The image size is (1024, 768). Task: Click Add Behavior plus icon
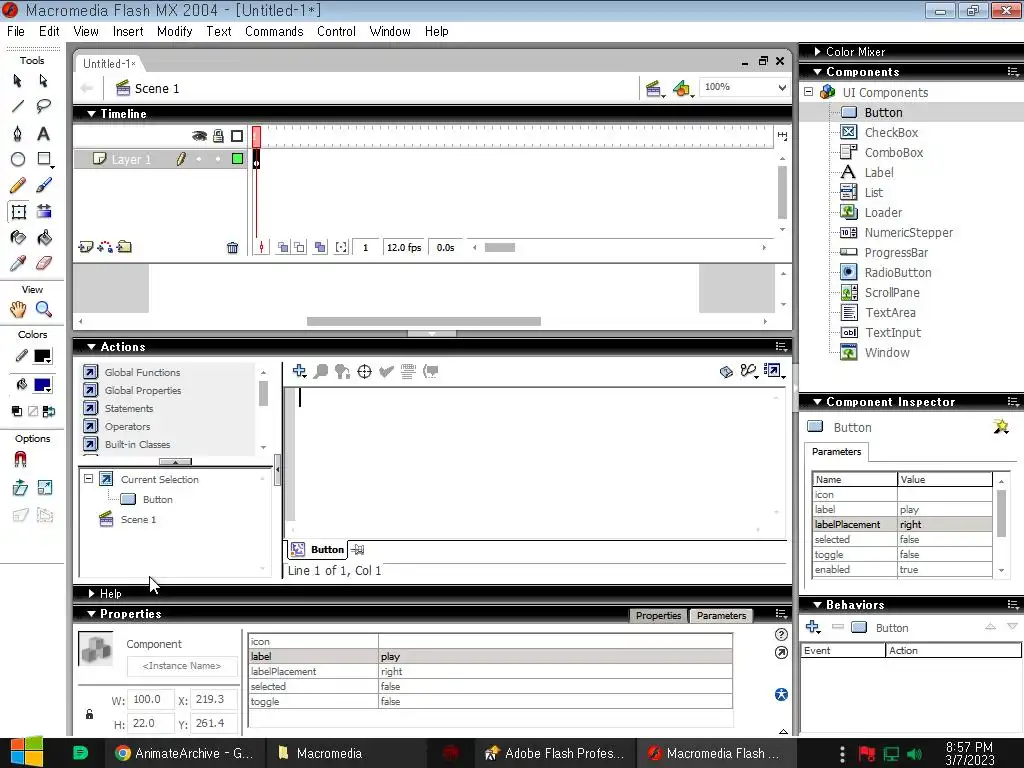[812, 627]
